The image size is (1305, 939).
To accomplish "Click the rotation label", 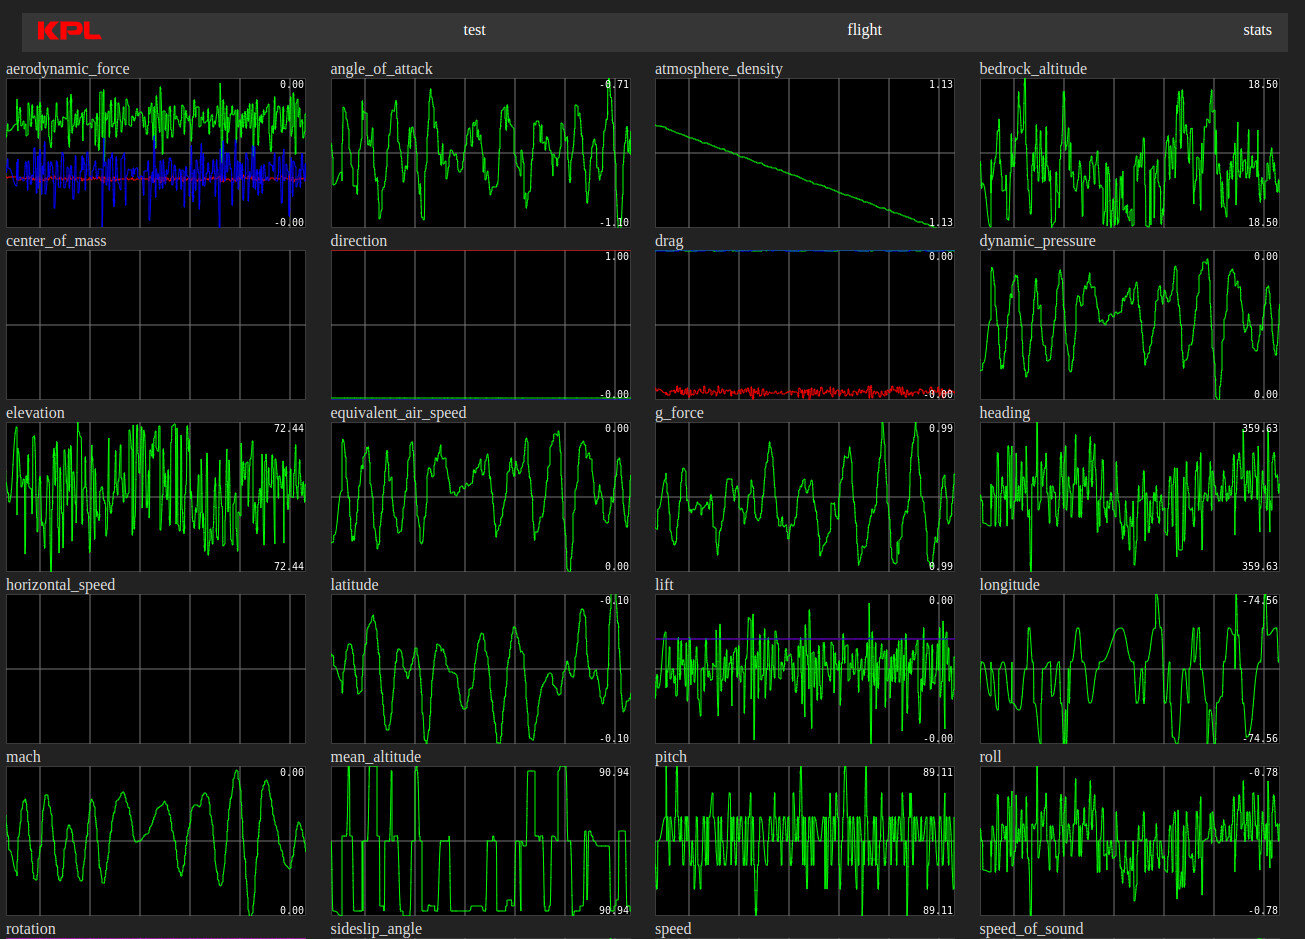I will click(31, 929).
